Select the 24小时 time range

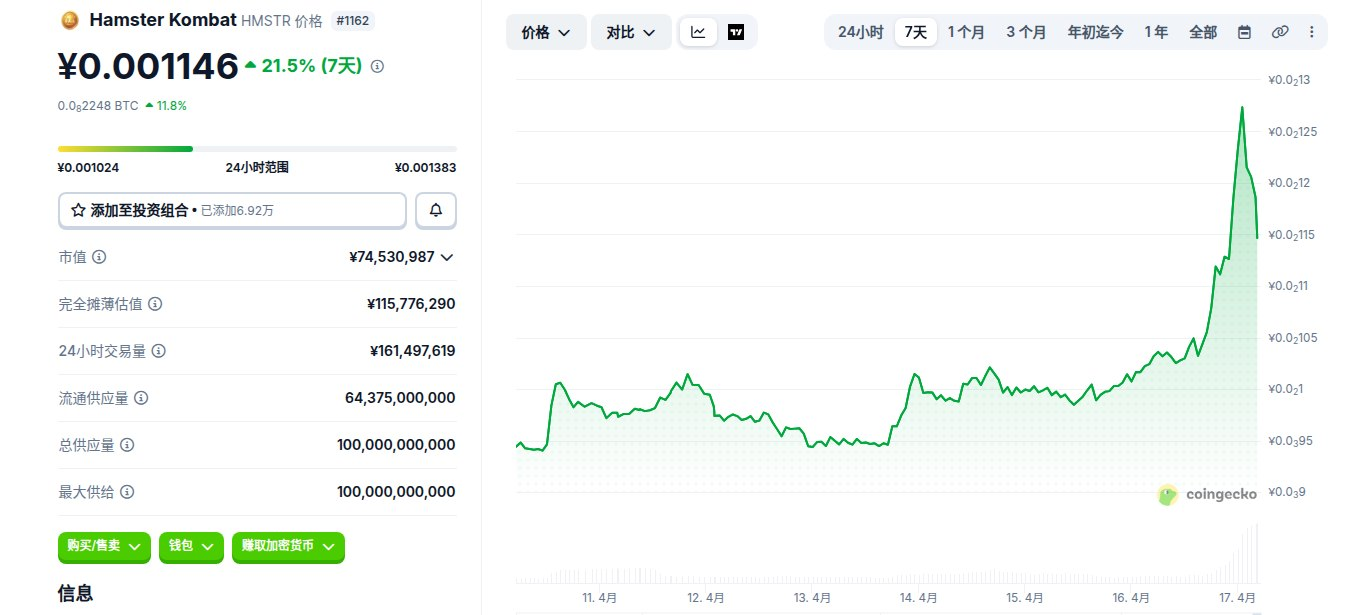click(x=860, y=32)
